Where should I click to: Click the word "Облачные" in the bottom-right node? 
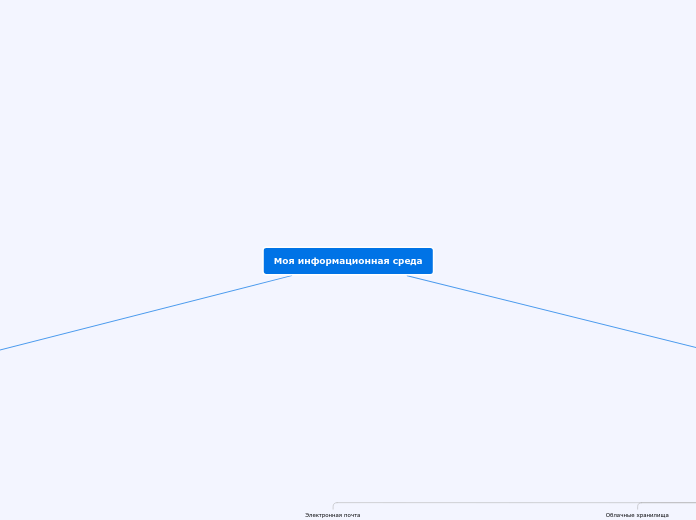point(619,515)
